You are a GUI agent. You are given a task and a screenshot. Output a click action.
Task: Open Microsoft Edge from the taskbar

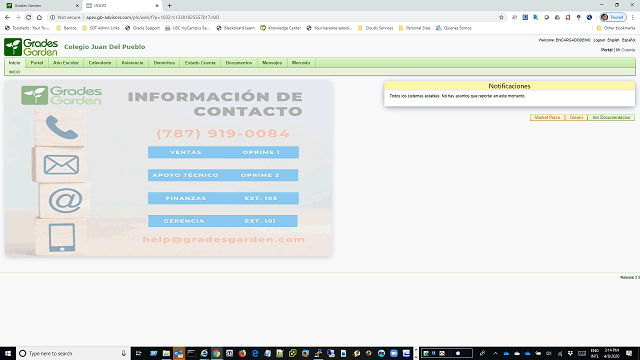coord(255,353)
